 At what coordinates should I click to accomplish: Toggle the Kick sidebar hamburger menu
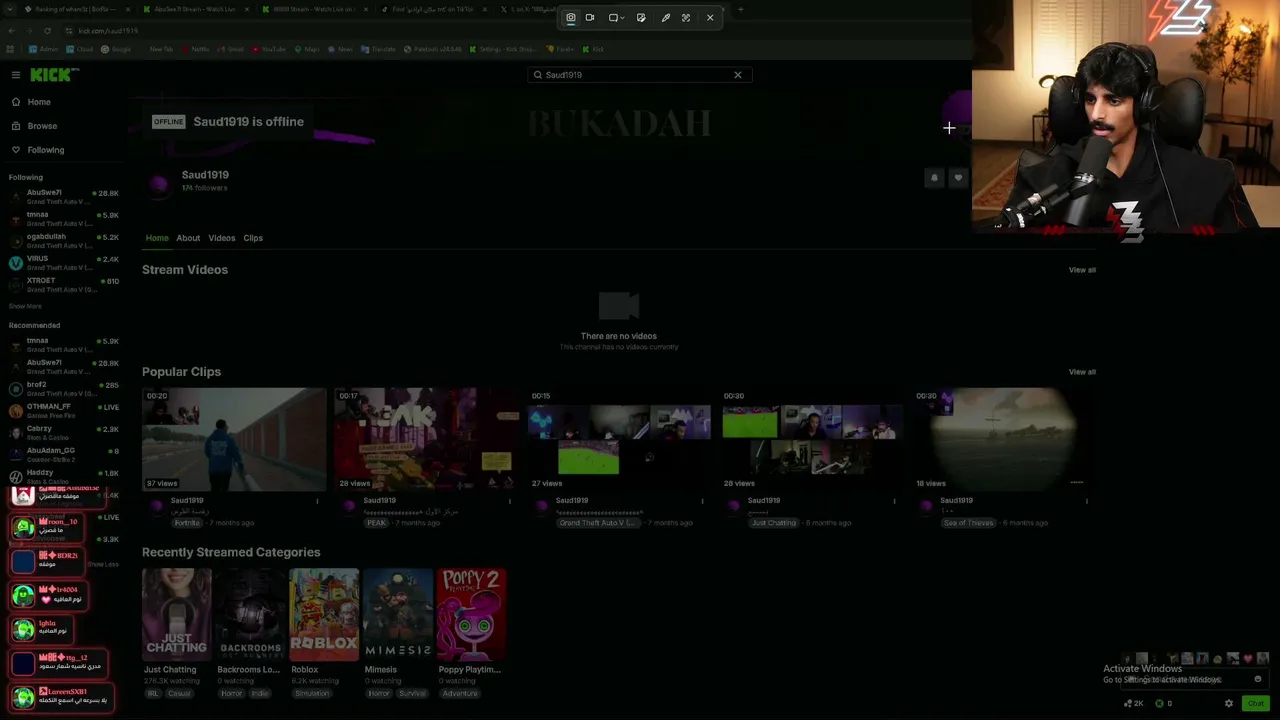[16, 75]
